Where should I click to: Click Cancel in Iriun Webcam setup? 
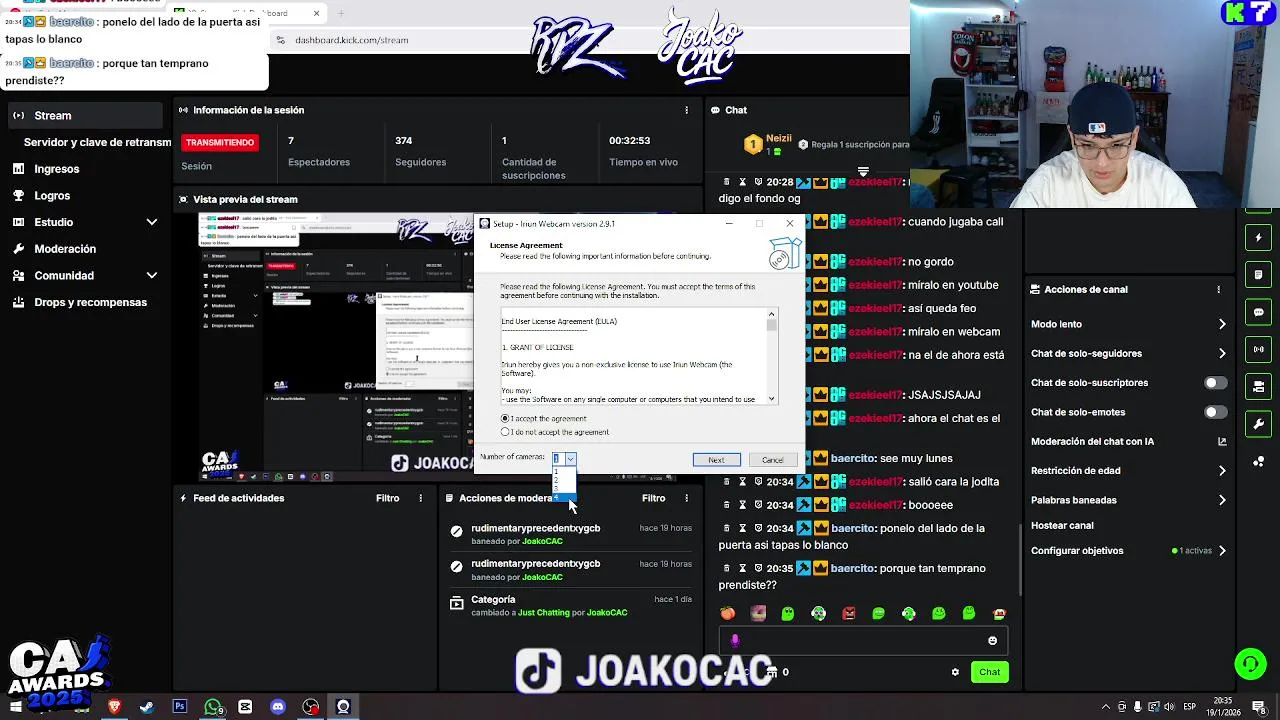[x=773, y=460]
